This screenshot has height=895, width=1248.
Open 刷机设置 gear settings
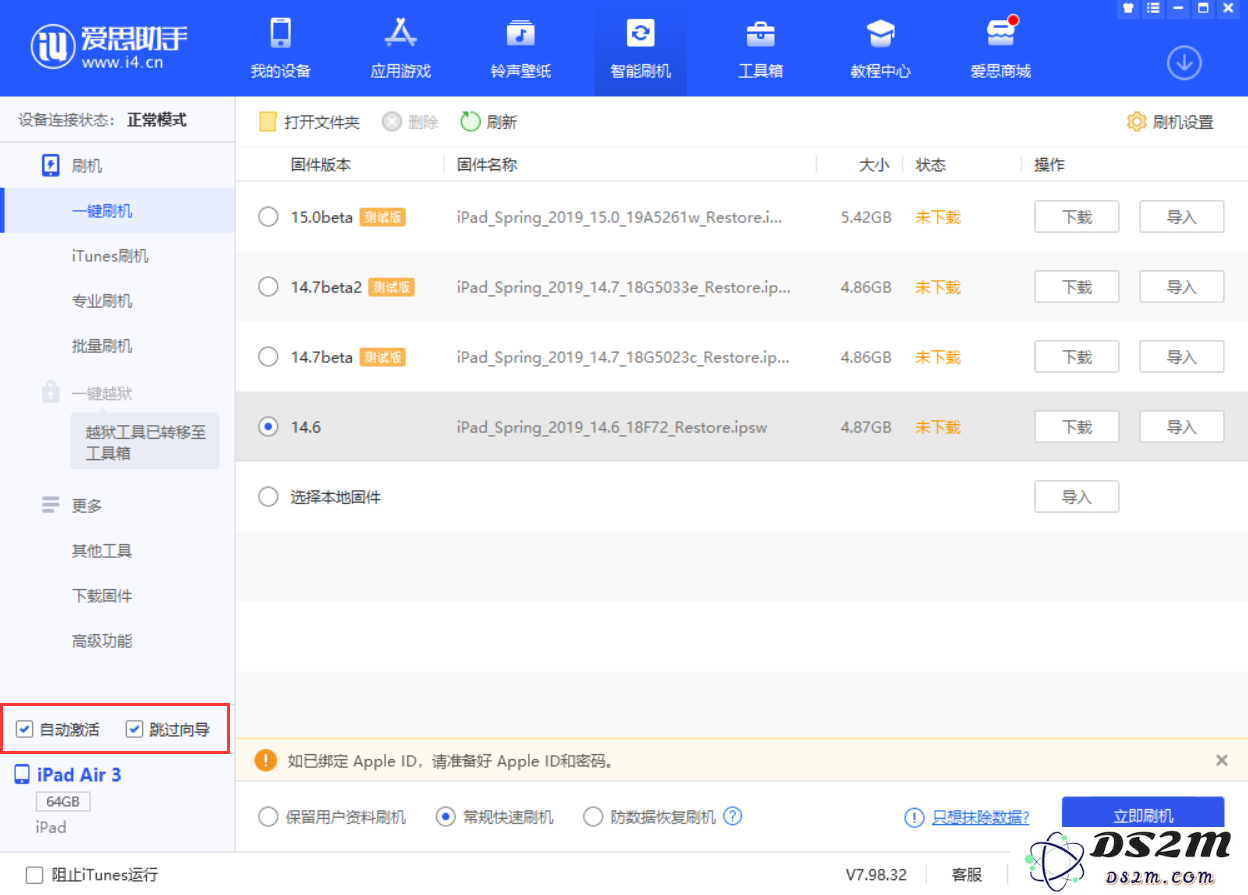1136,122
